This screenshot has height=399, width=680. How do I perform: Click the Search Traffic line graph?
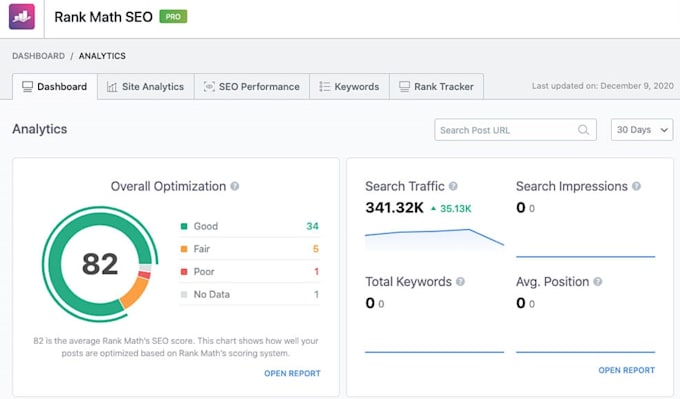[x=434, y=240]
